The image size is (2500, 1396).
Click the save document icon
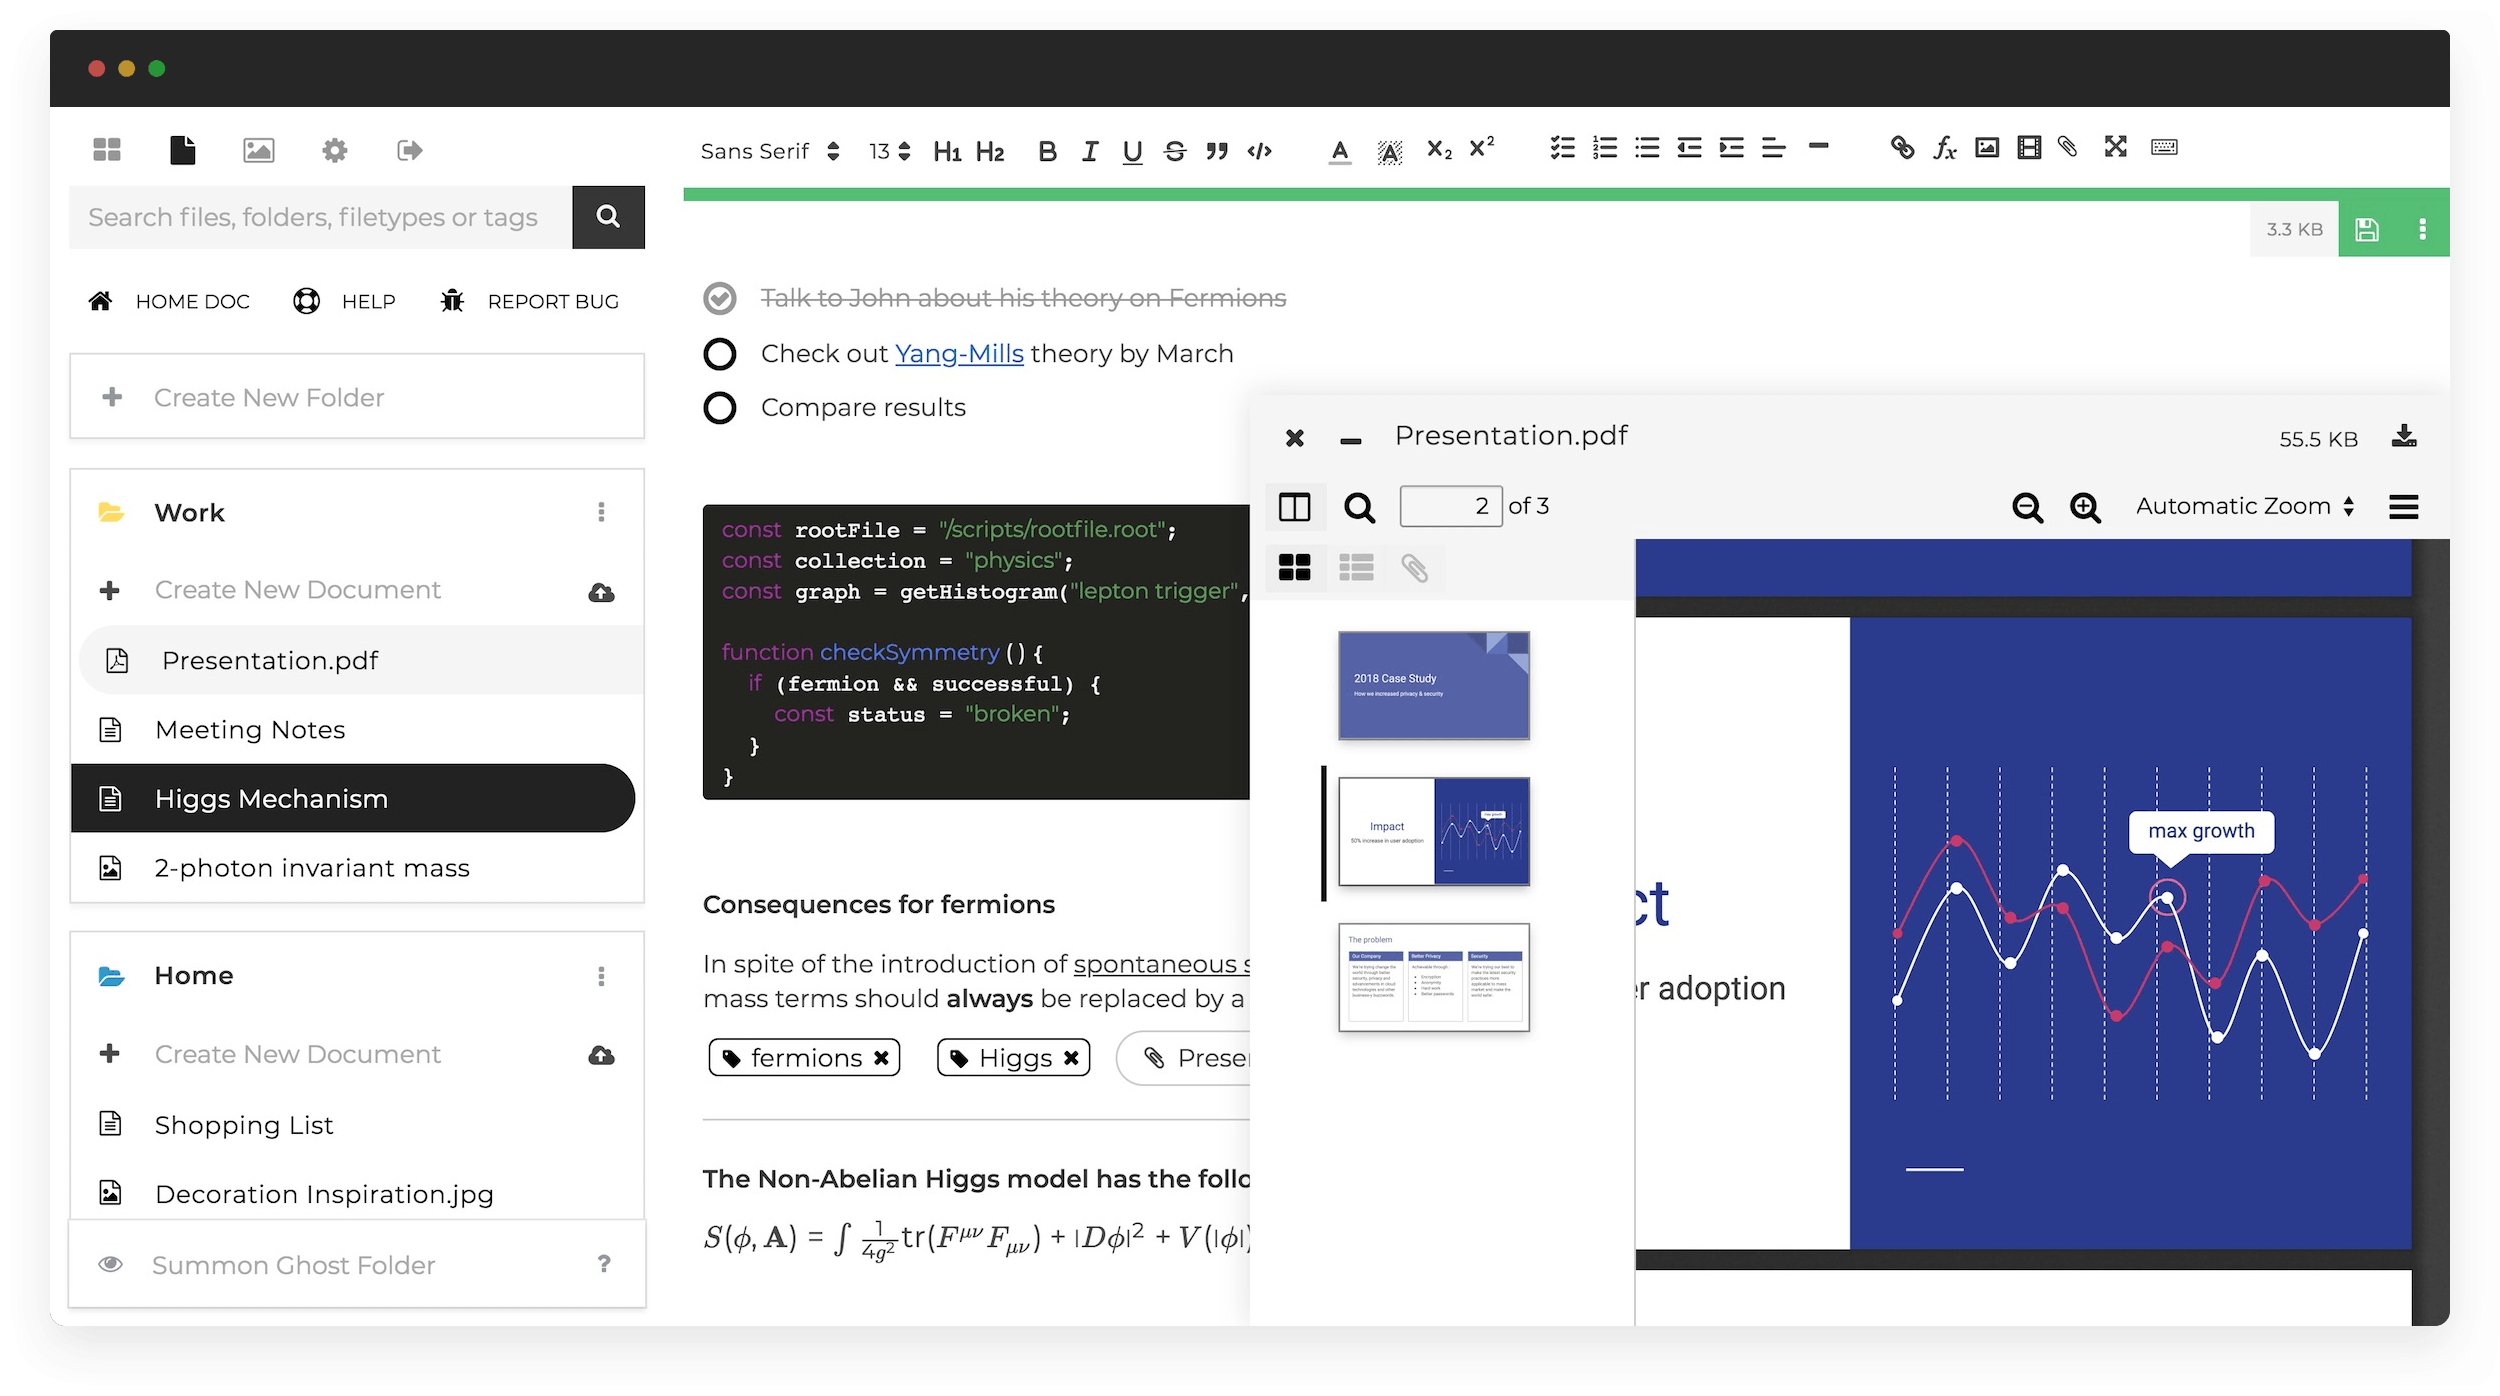tap(2366, 230)
